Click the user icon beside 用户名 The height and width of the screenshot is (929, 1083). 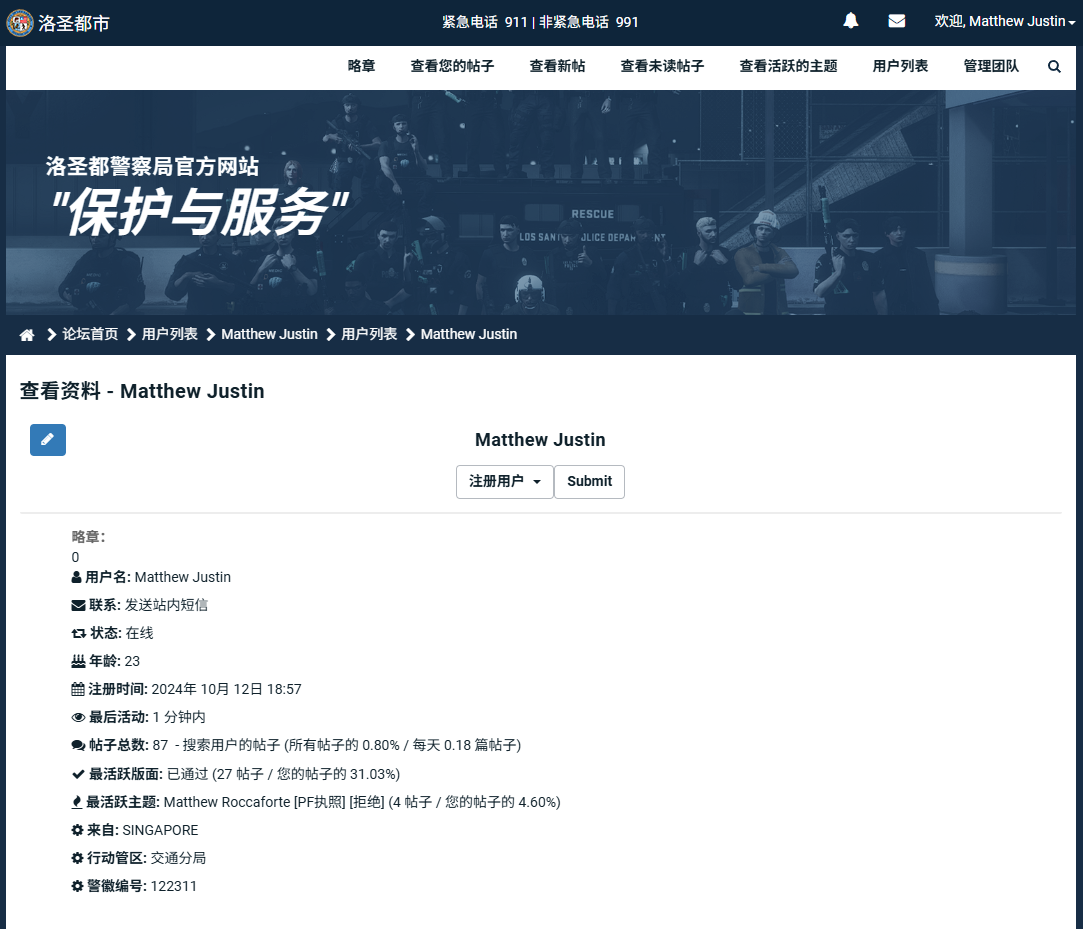point(76,577)
